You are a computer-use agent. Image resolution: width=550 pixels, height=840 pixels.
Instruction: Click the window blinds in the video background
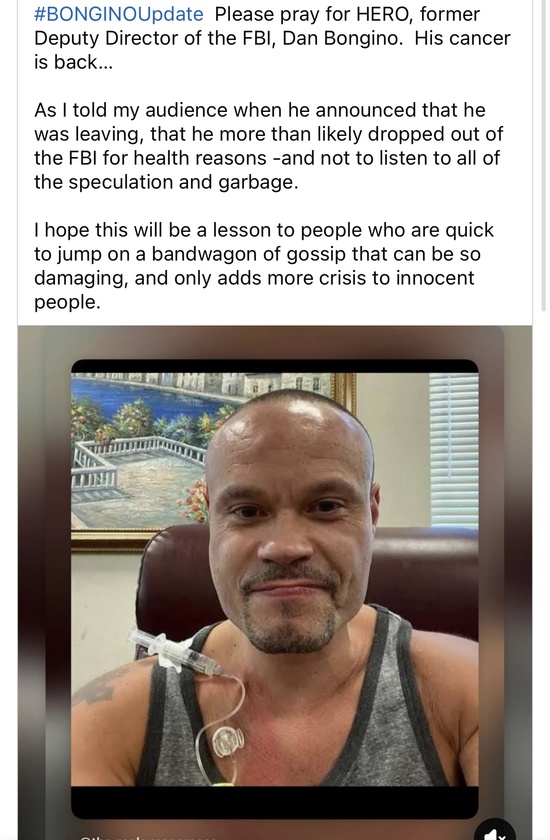454,450
